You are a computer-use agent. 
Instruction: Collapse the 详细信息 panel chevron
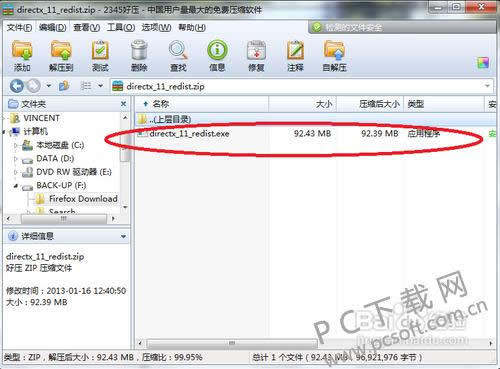(x=123, y=236)
